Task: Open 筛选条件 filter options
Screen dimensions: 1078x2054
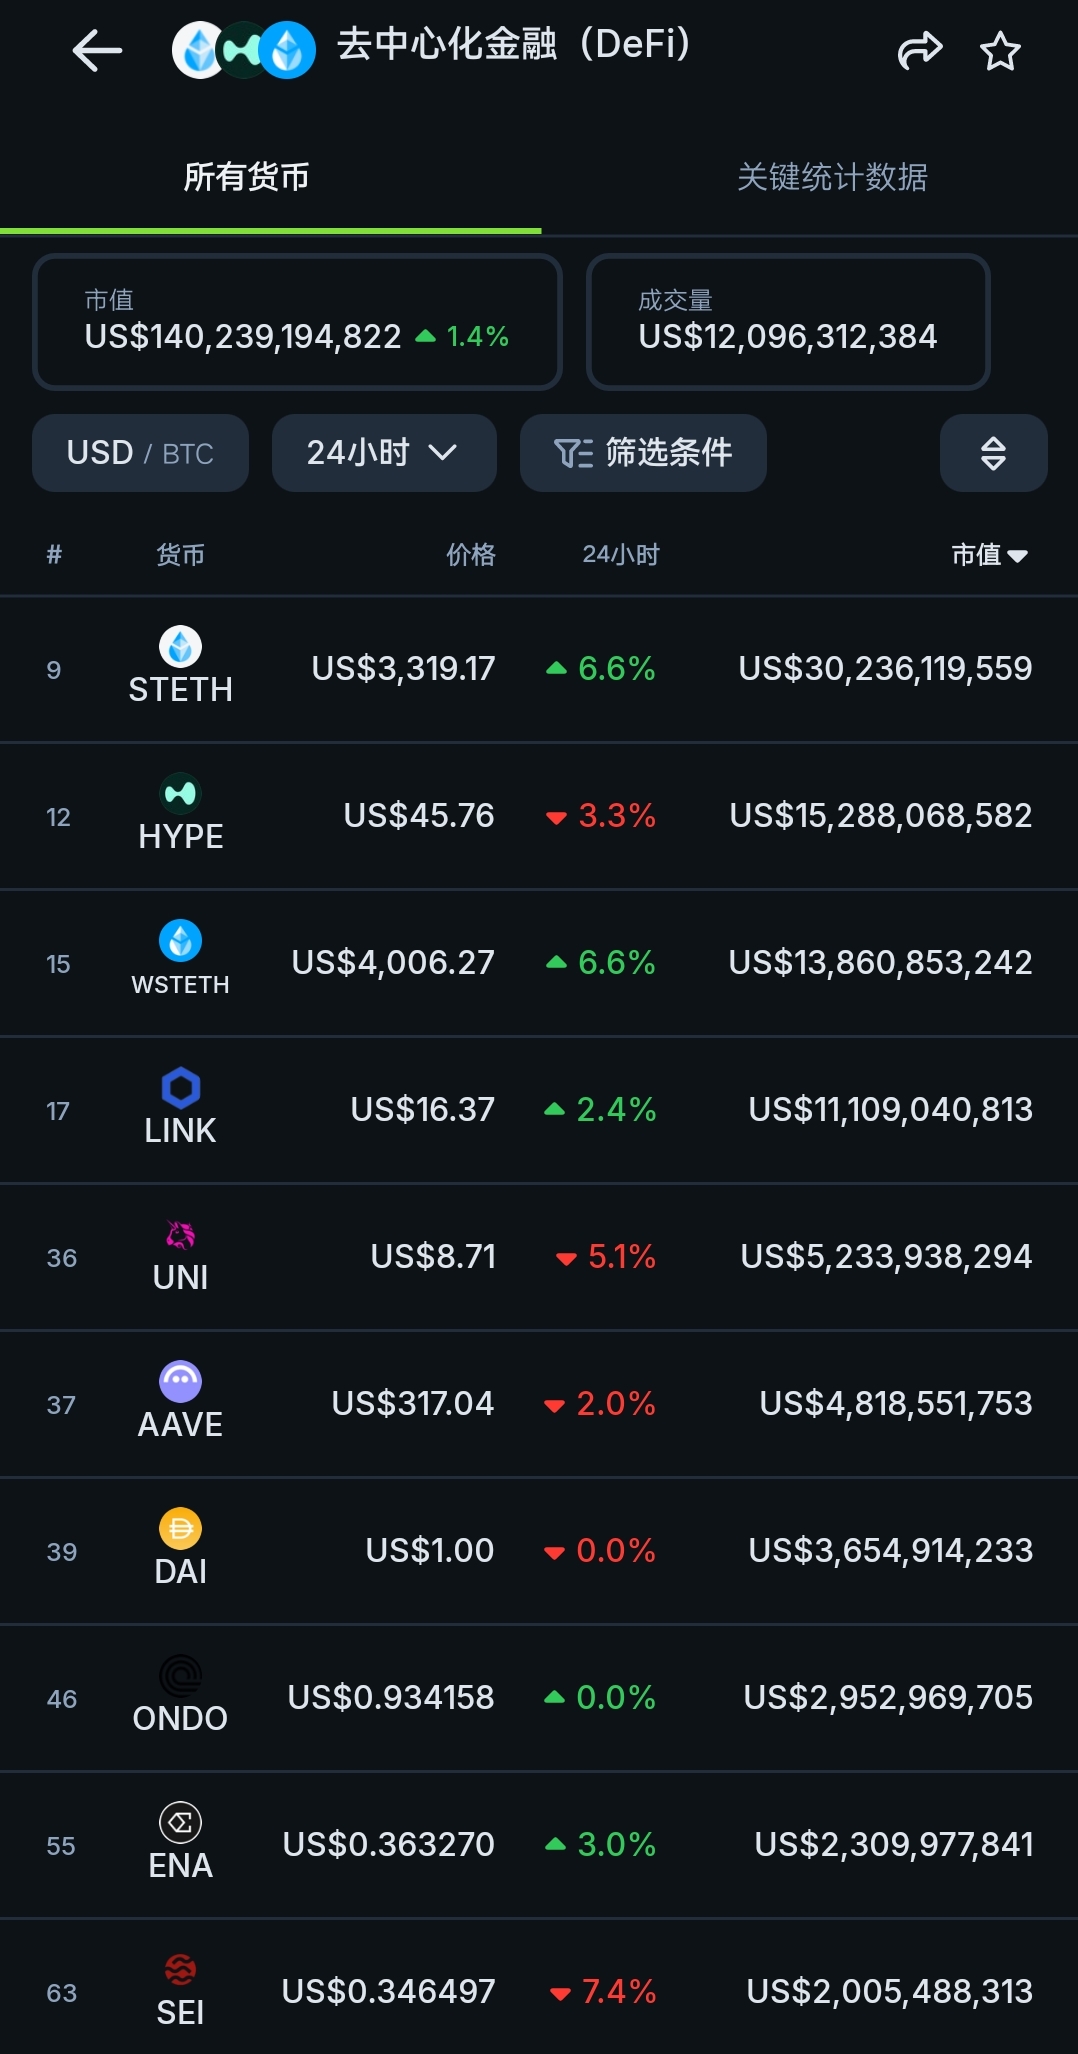Action: pyautogui.click(x=643, y=453)
